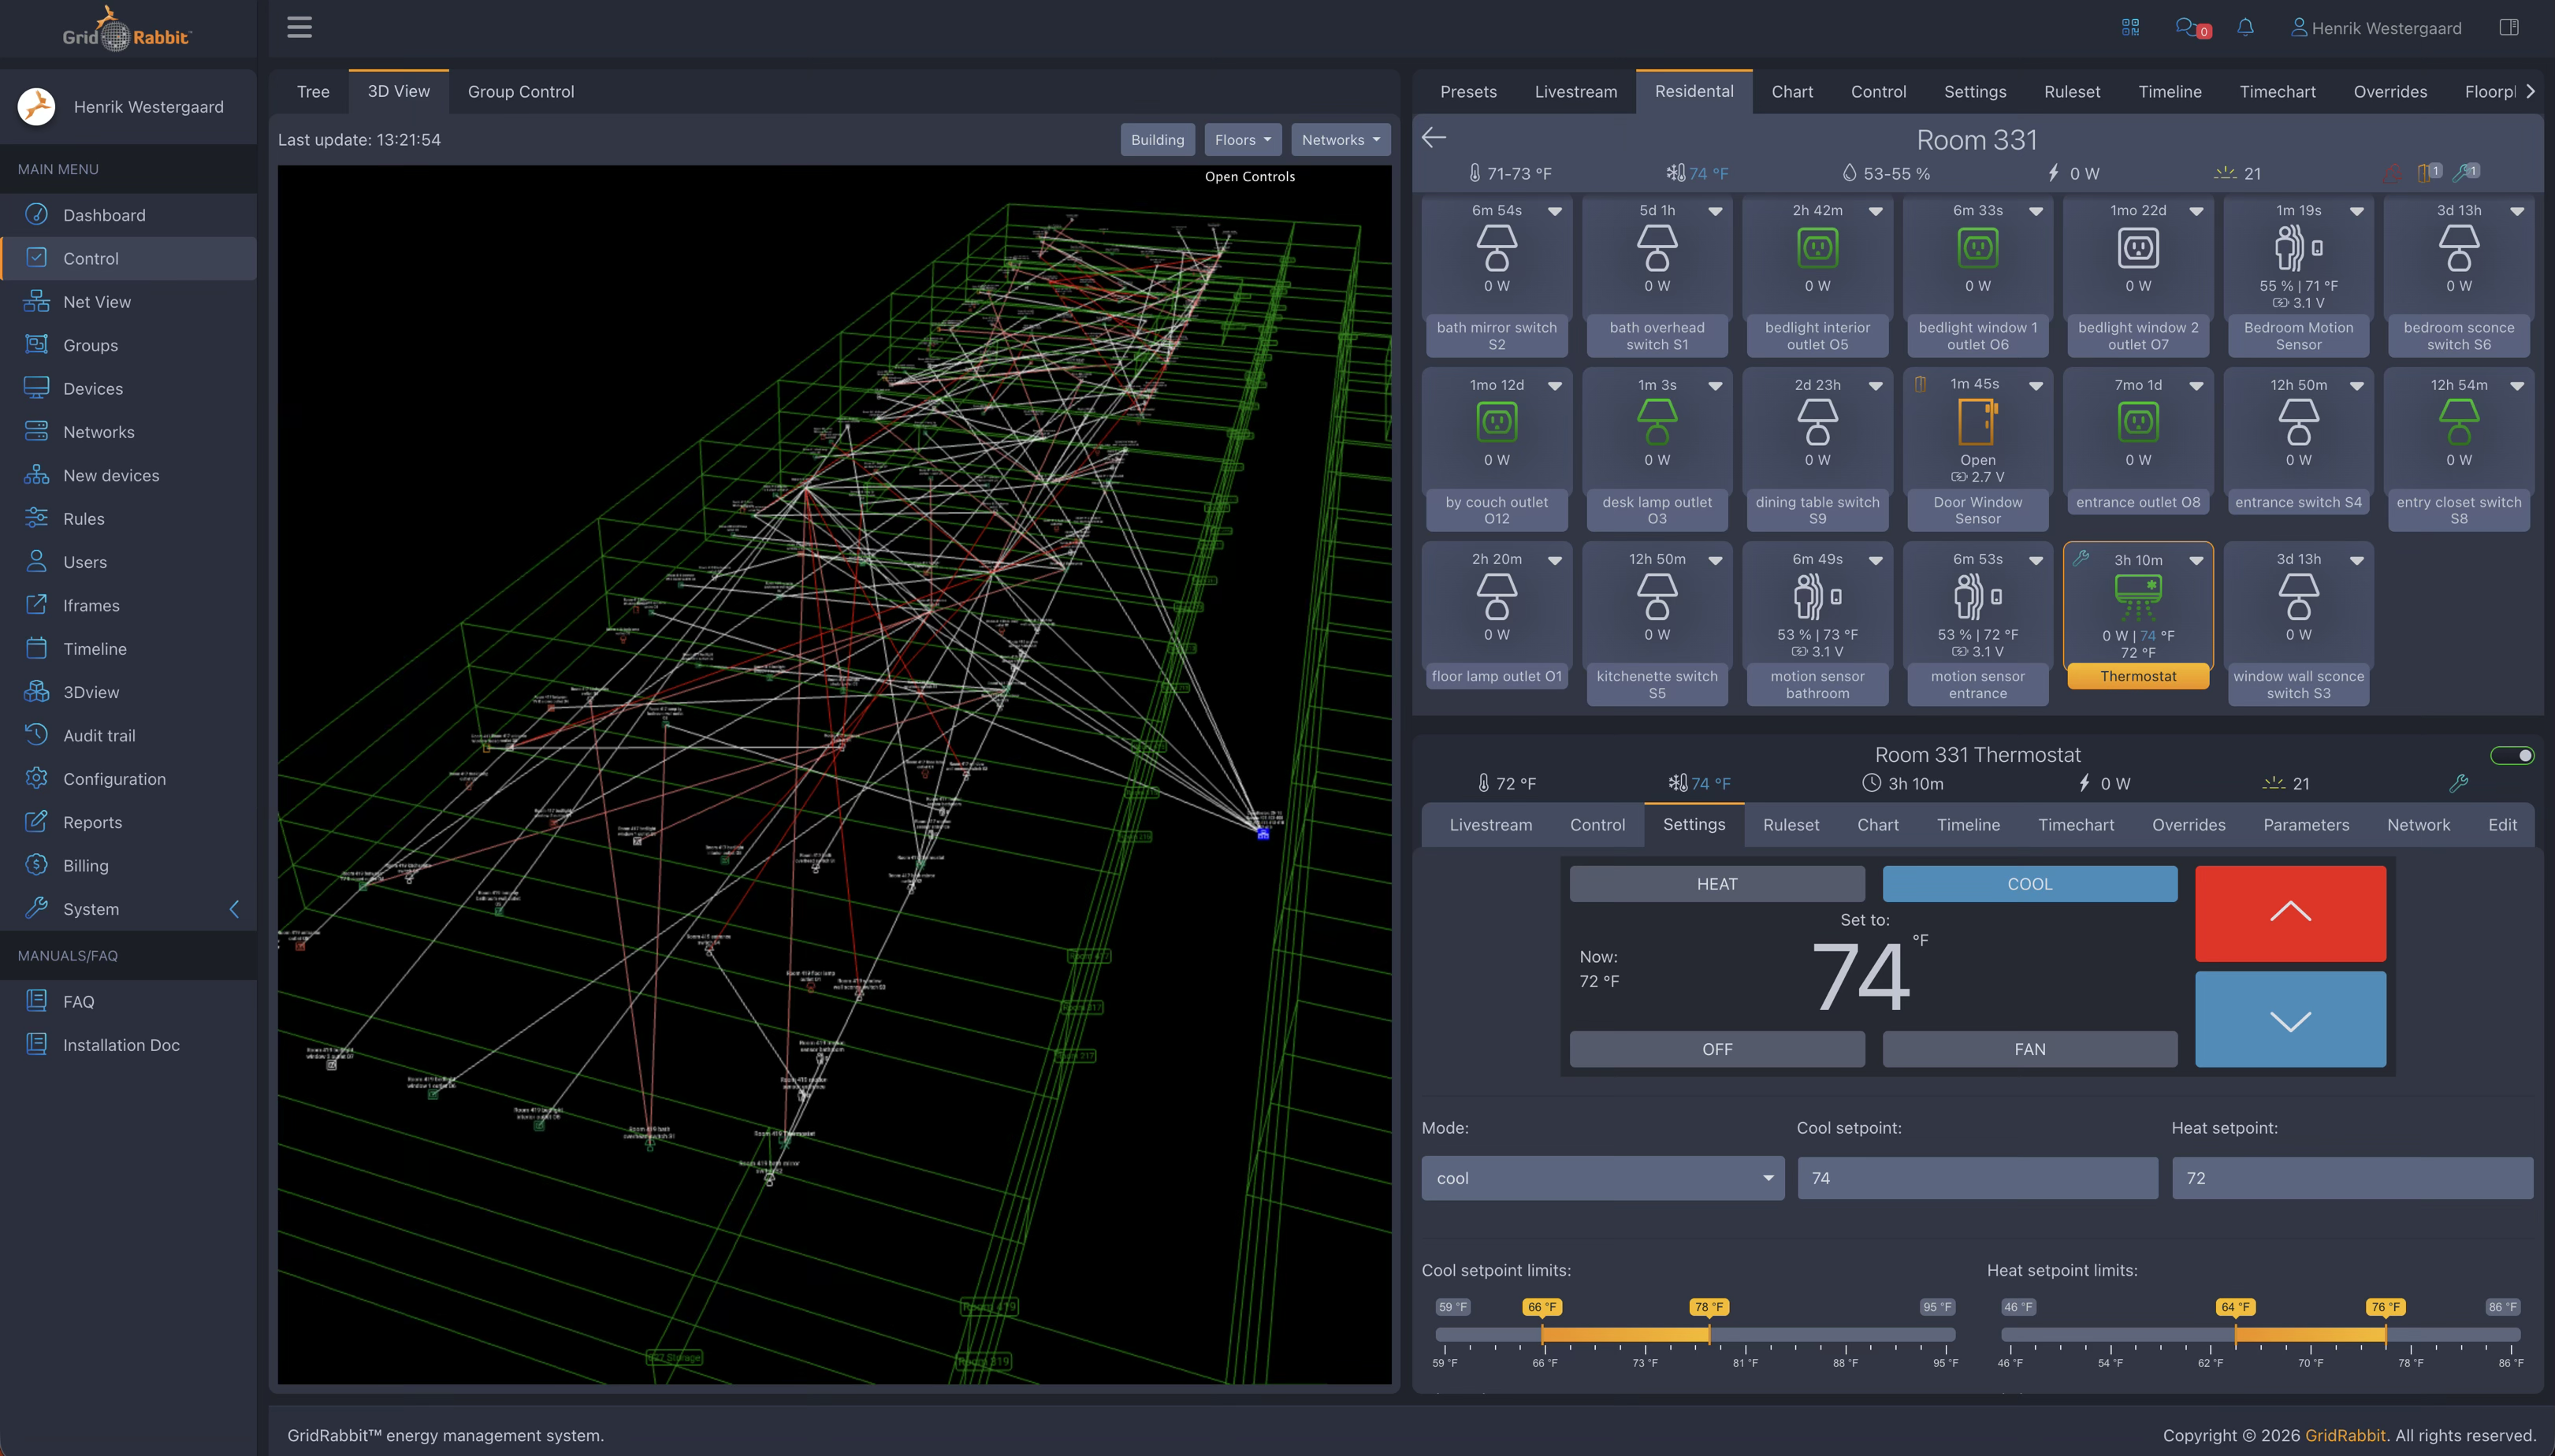Click the Dashboard sidebar icon
Screen dimensions: 2555x1456
[36, 214]
